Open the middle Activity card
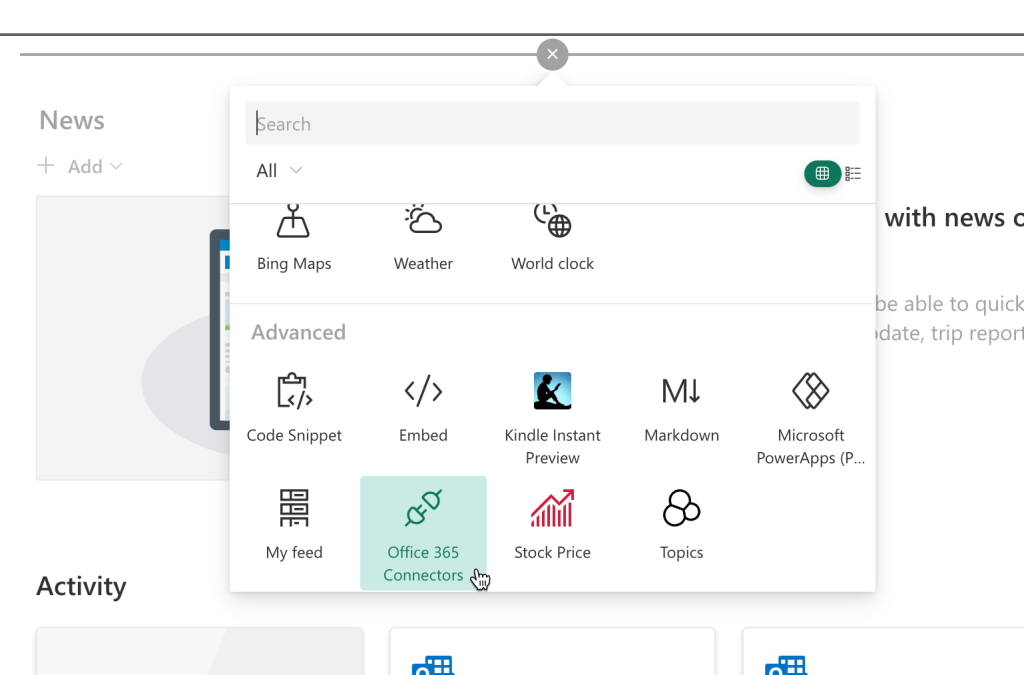The image size is (1024, 675). 552,651
